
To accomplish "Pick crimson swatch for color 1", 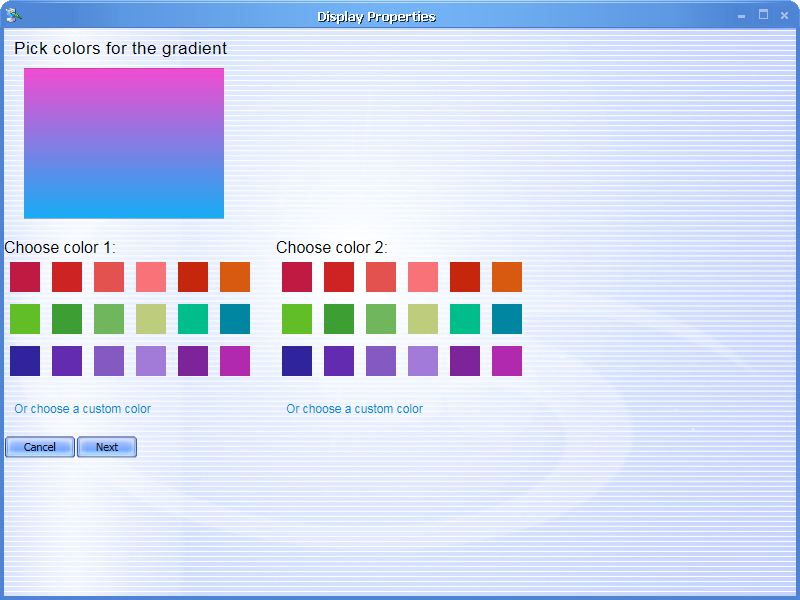I will point(25,277).
